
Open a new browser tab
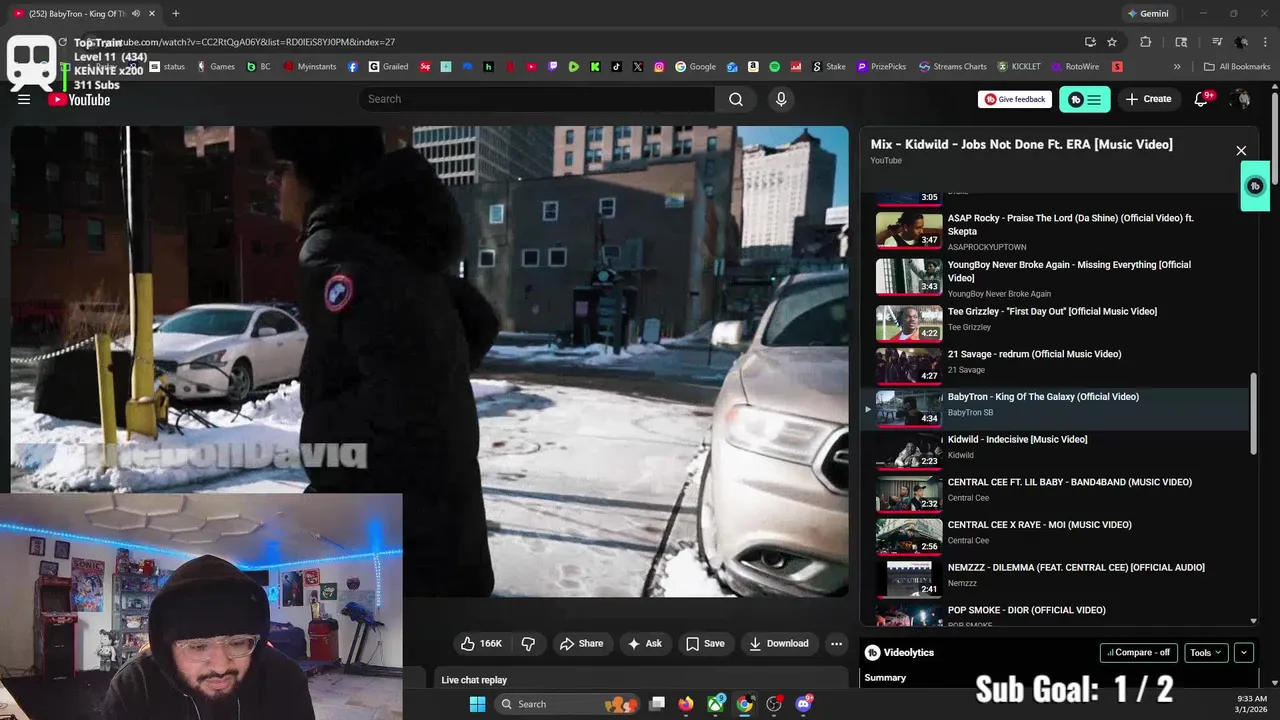(175, 14)
